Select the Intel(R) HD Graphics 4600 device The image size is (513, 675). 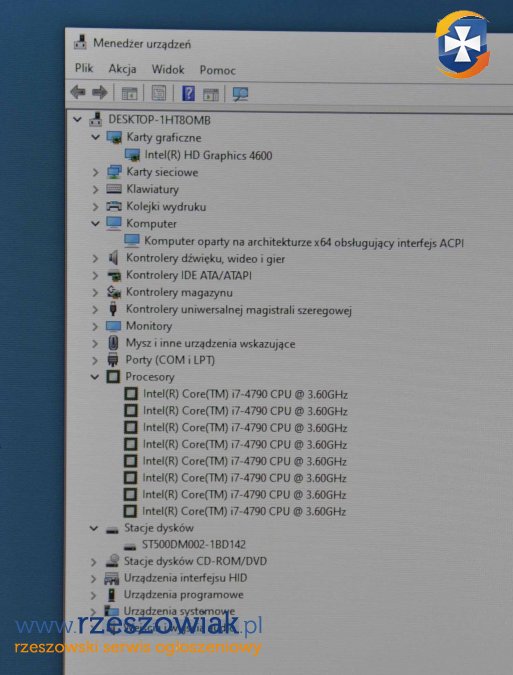pos(208,155)
